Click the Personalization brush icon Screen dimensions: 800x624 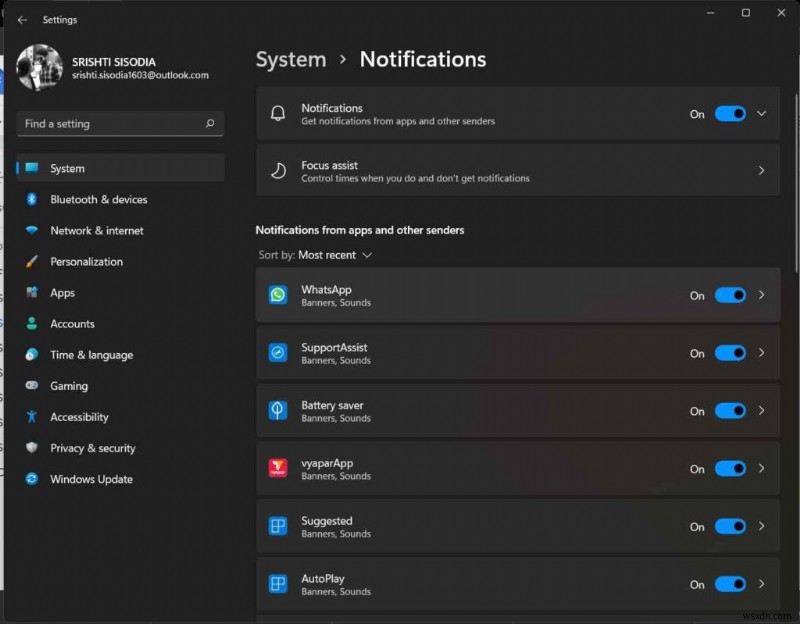pyautogui.click(x=30, y=261)
